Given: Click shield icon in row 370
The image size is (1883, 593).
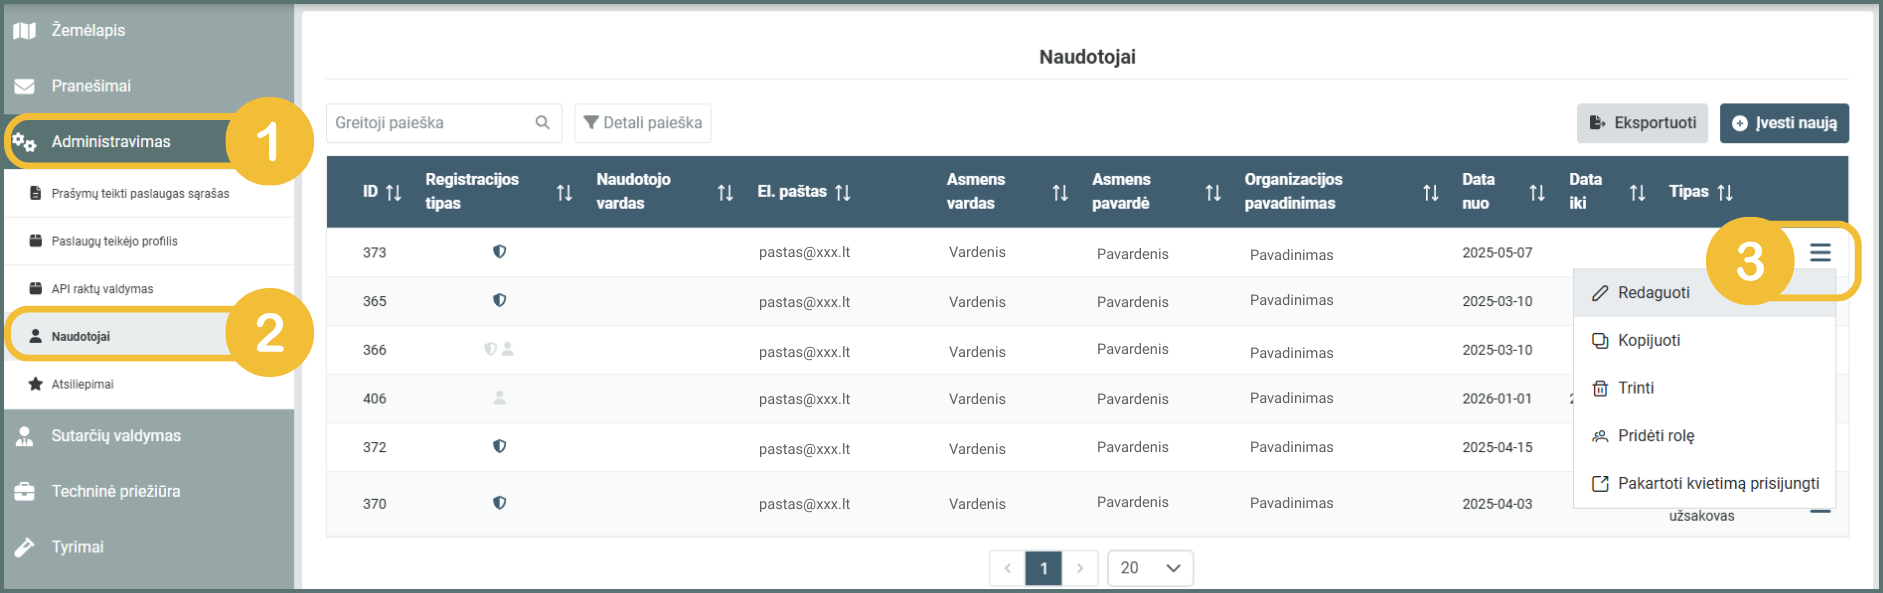Looking at the screenshot, I should [x=499, y=503].
